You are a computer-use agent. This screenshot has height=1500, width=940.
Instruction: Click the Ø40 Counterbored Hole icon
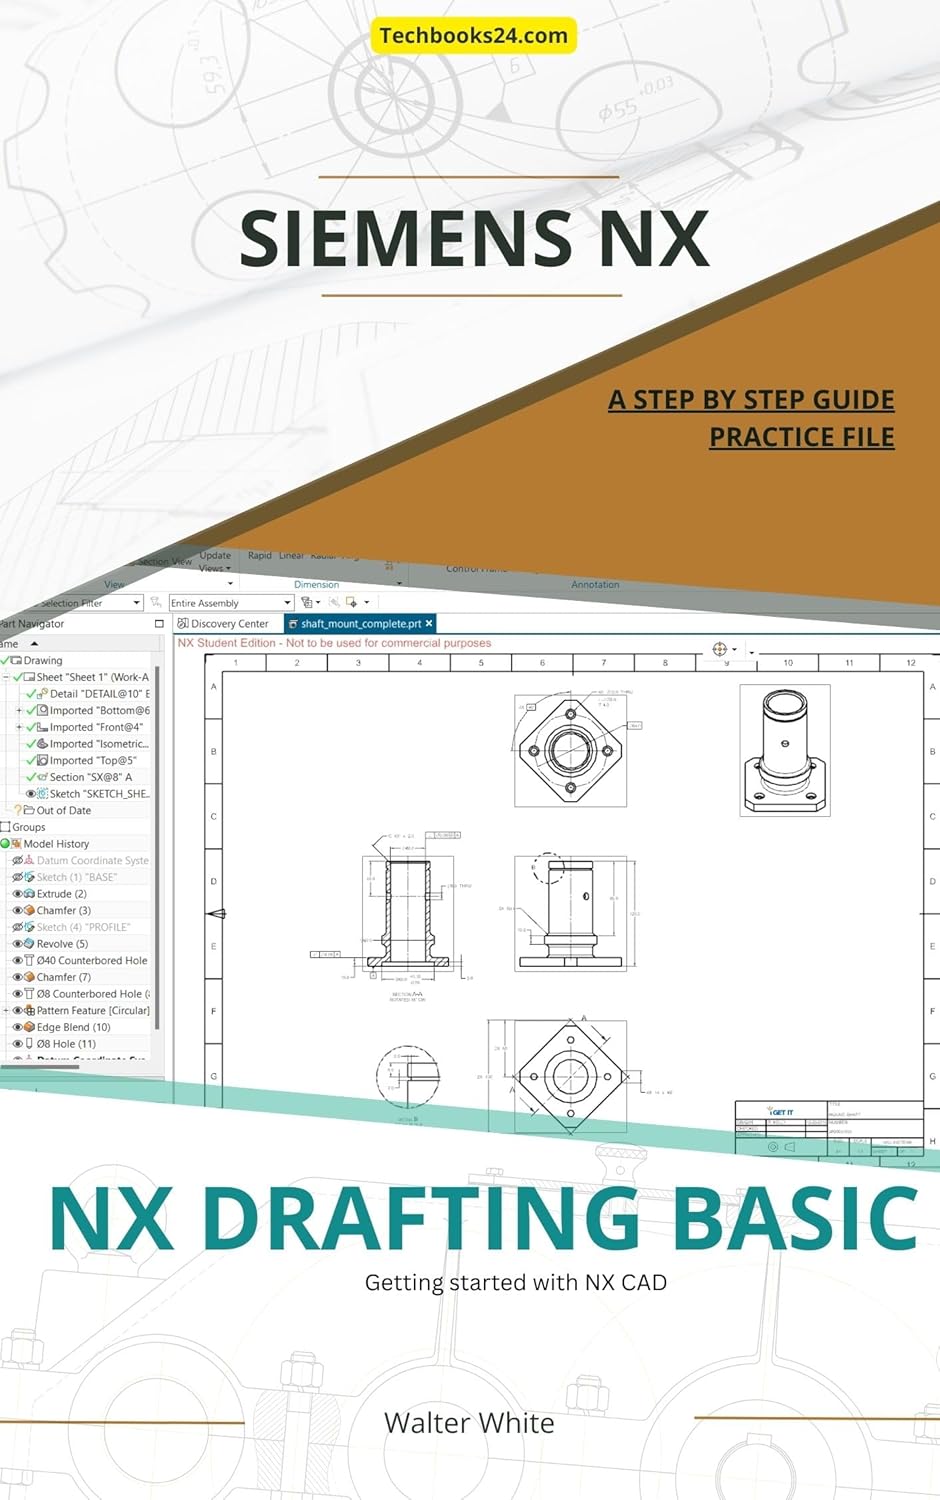click(x=29, y=960)
